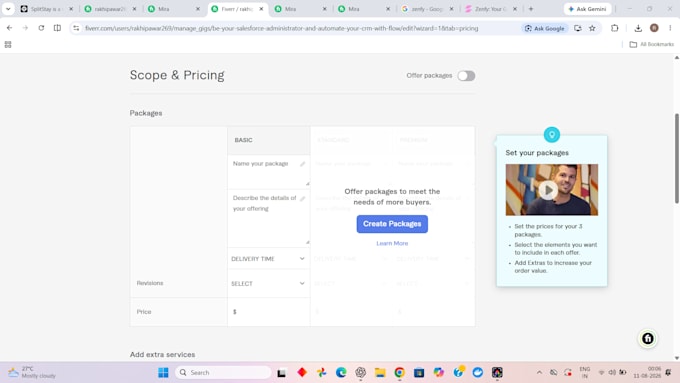
Task: Open File Explorer from taskbar
Action: [x=380, y=372]
